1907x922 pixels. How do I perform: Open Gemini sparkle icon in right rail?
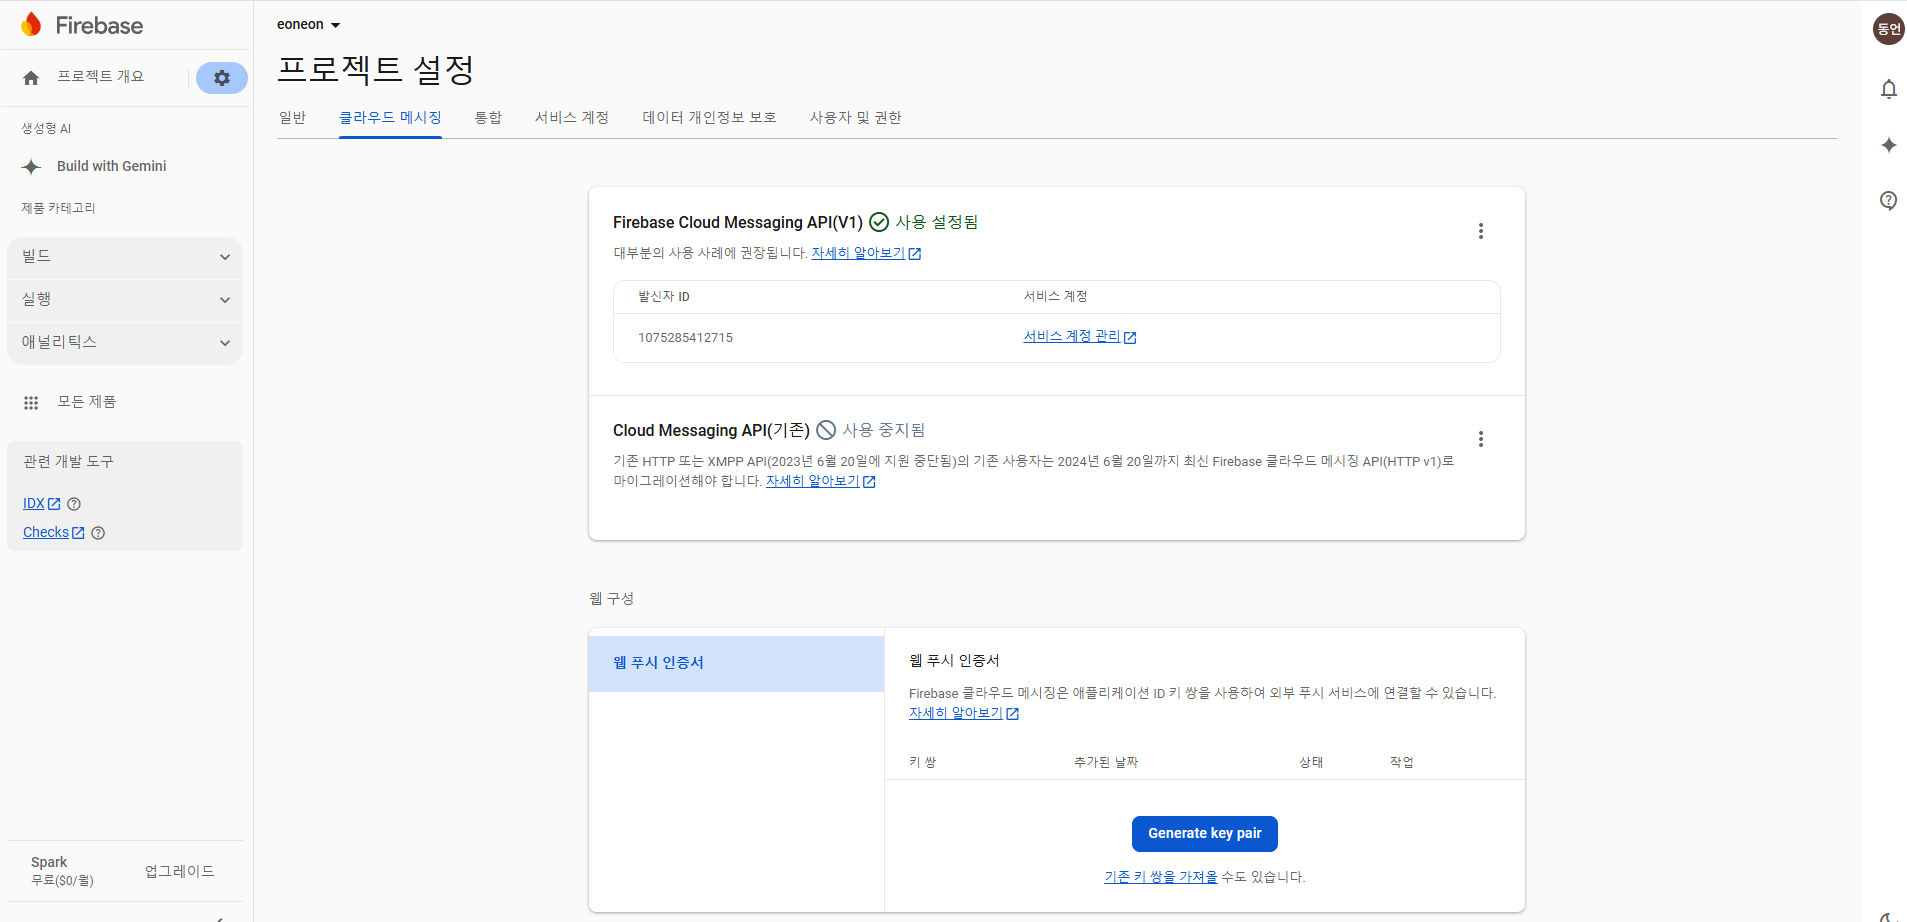click(1888, 145)
